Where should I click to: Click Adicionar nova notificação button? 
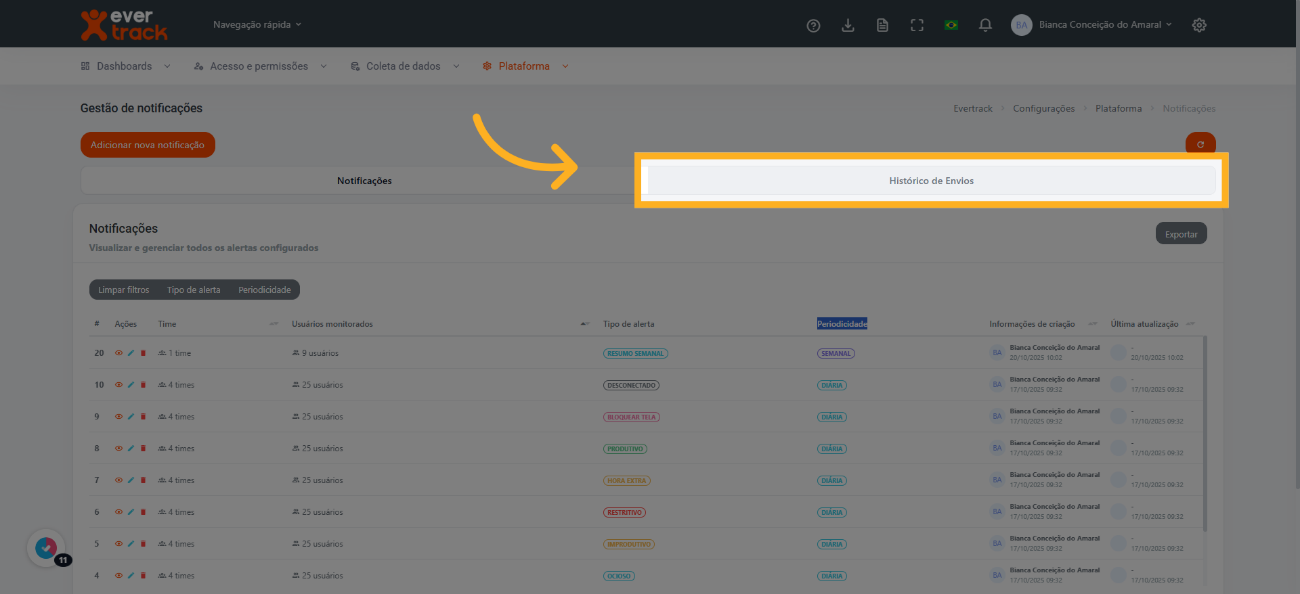point(147,145)
